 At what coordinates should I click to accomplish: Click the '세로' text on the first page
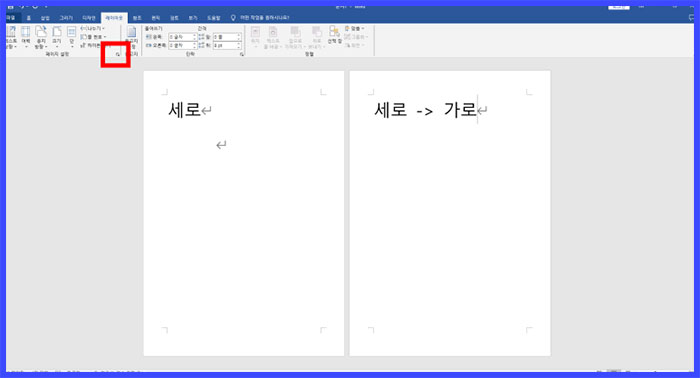pos(184,109)
